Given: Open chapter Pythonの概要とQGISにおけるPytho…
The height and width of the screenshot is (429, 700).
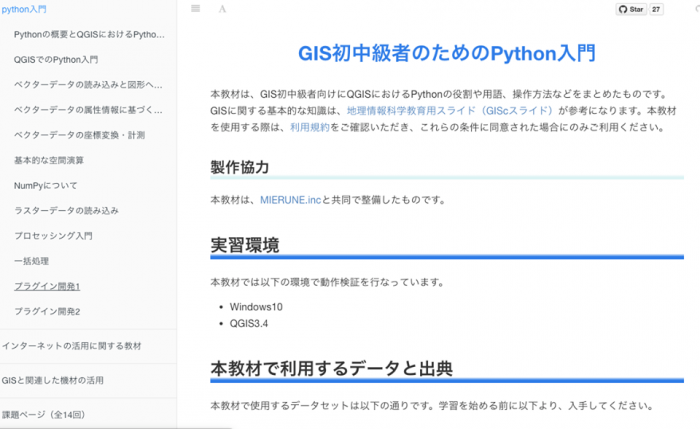Looking at the screenshot, I should coord(89,34).
